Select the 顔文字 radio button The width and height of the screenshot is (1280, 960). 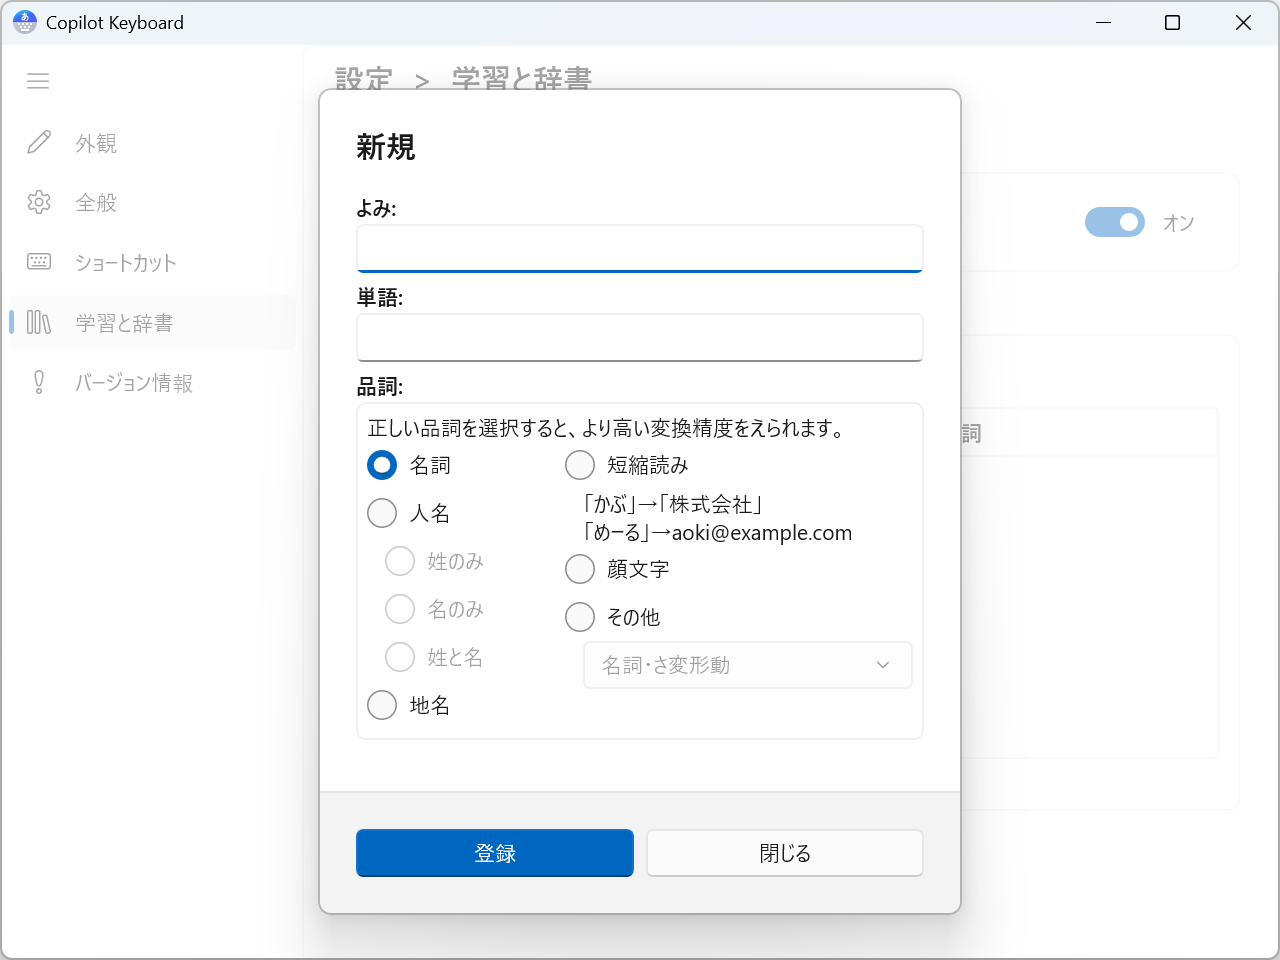pyautogui.click(x=580, y=569)
